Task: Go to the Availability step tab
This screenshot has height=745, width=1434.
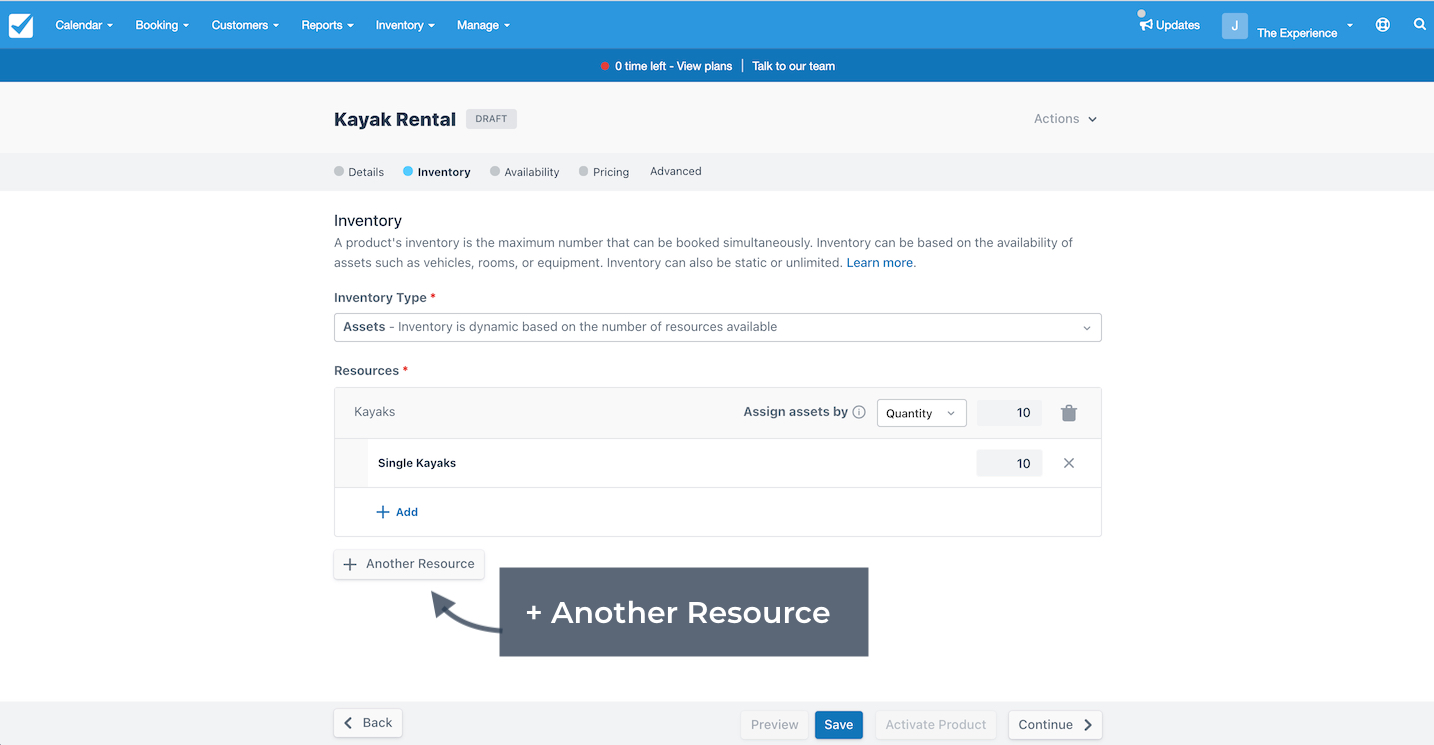Action: pos(525,172)
